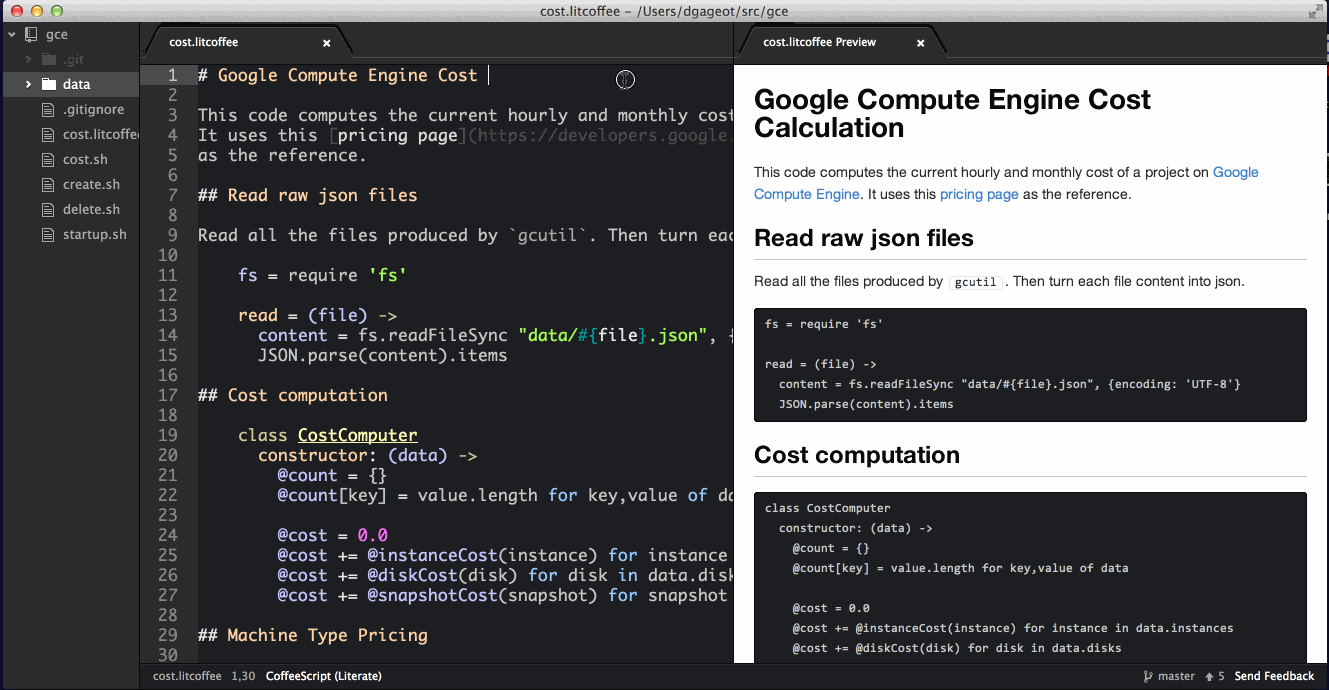Open create.sh from the tree view

pyautogui.click(x=91, y=184)
